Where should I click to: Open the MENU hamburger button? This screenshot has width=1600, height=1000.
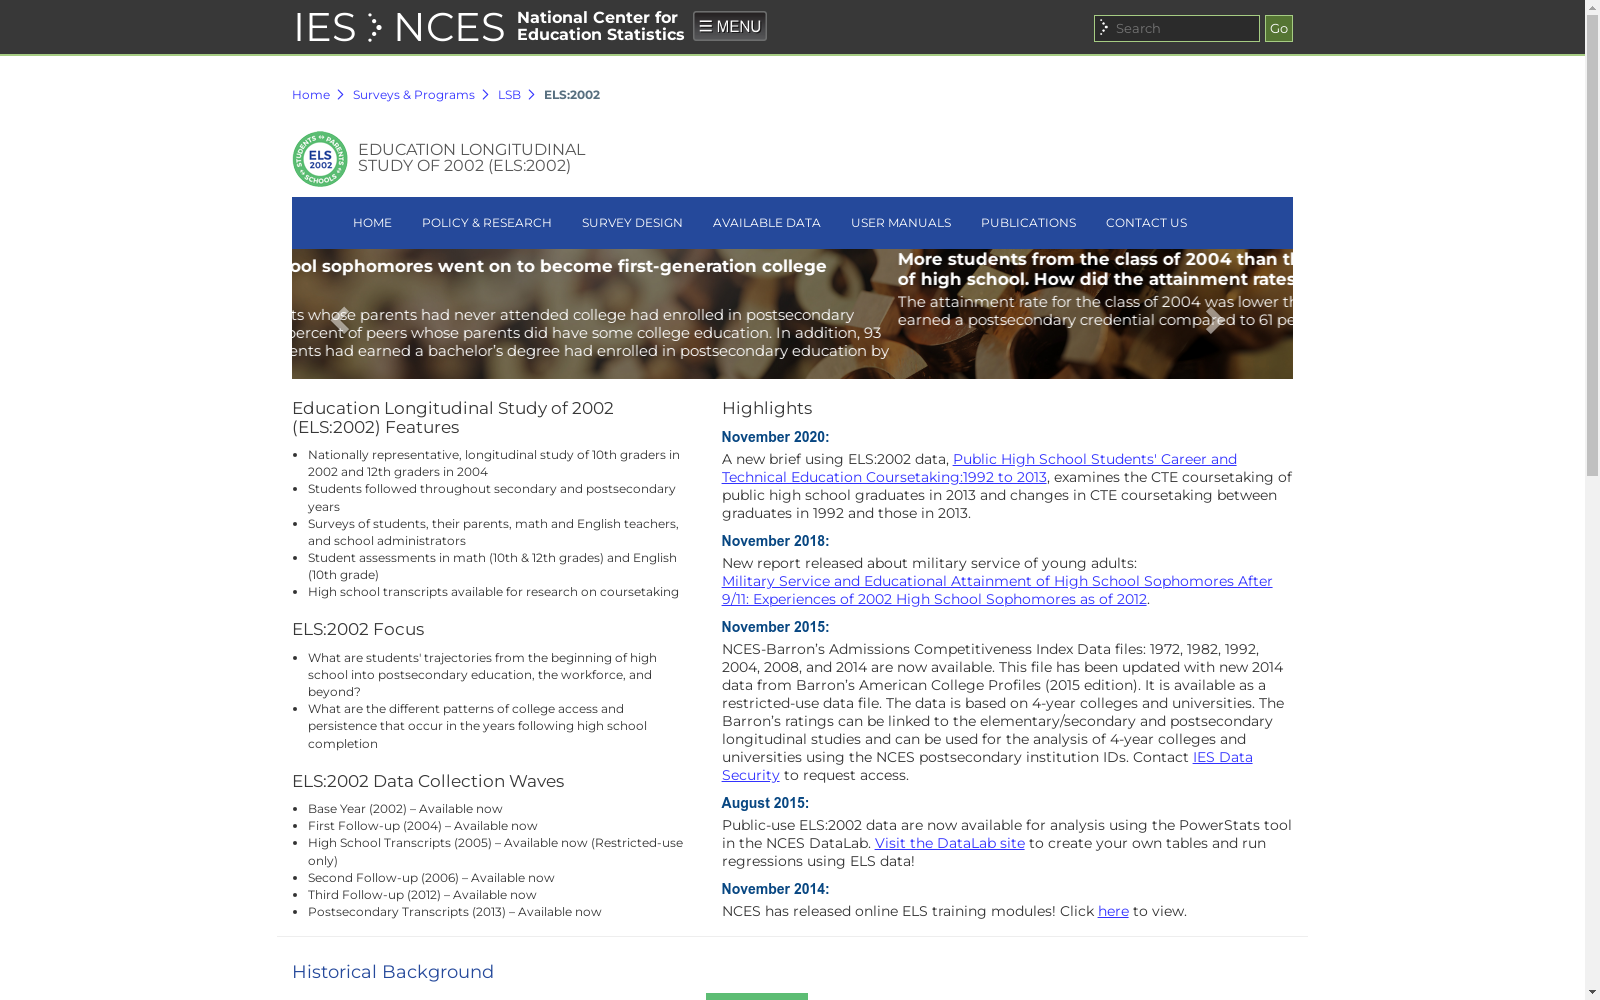730,26
